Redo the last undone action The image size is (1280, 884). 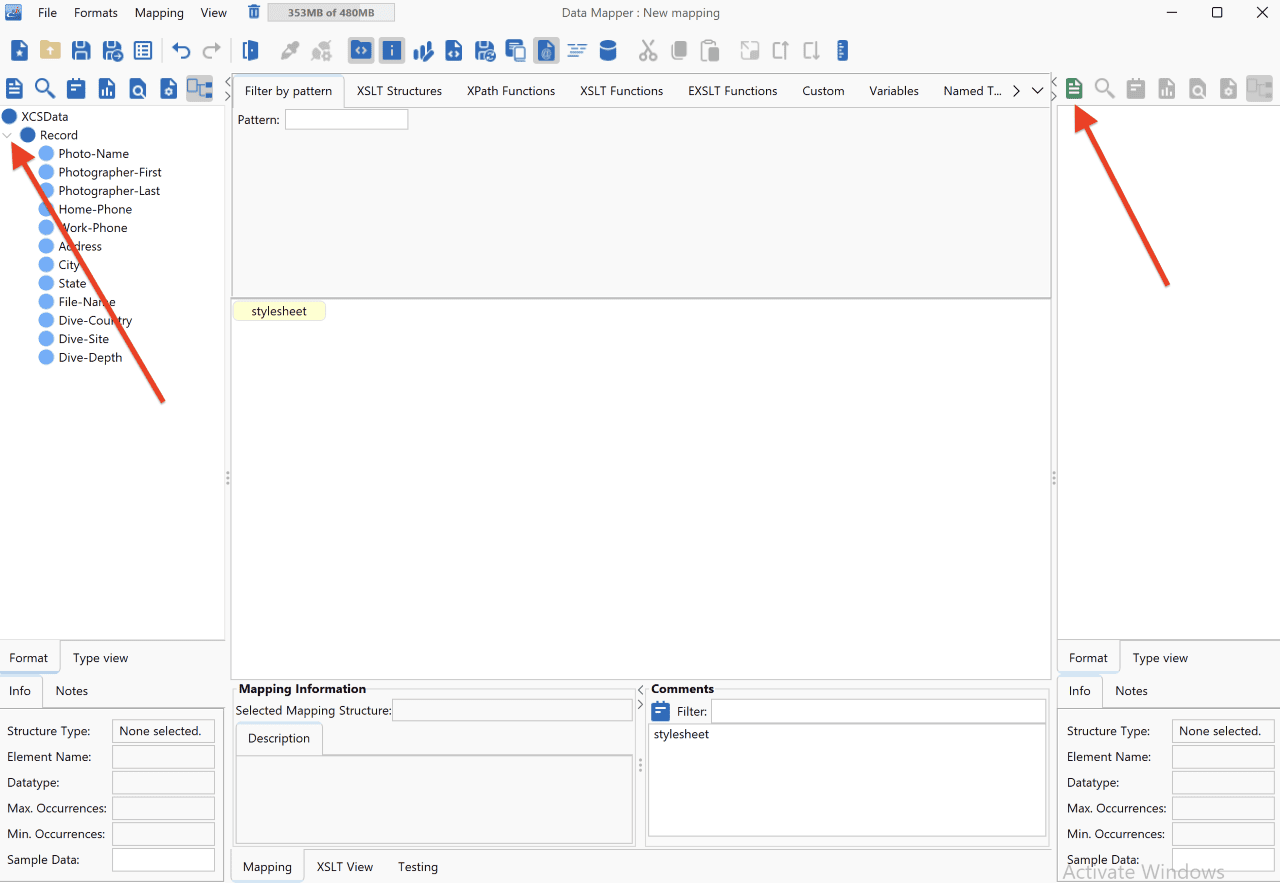click(212, 50)
